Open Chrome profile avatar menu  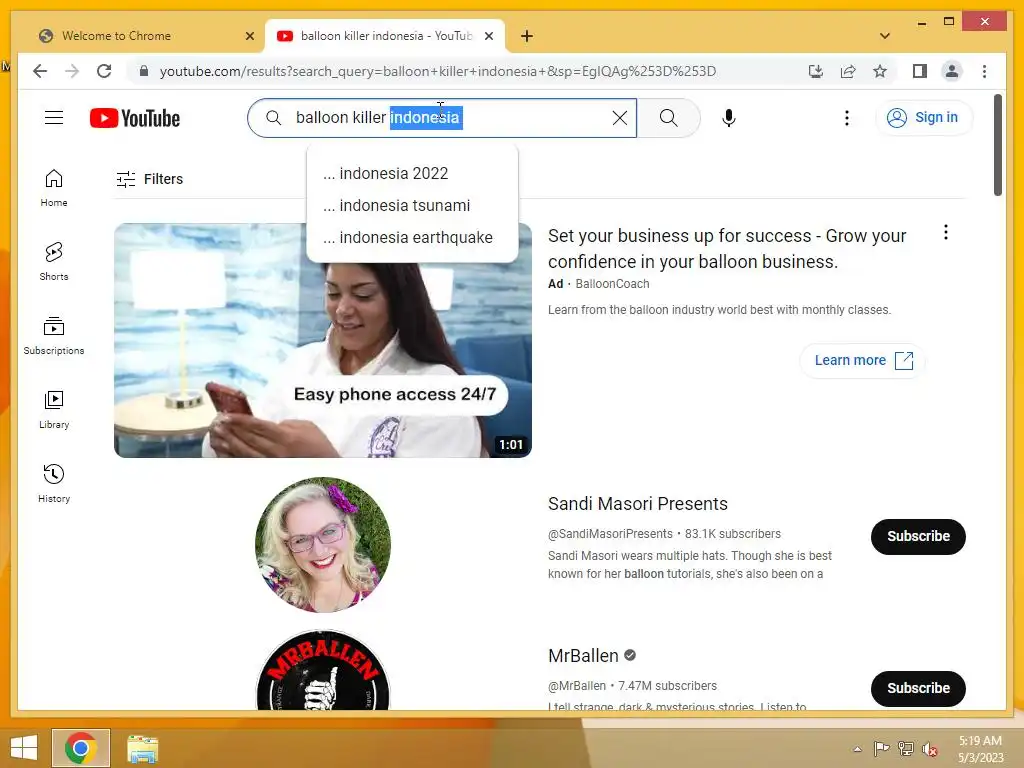point(952,71)
